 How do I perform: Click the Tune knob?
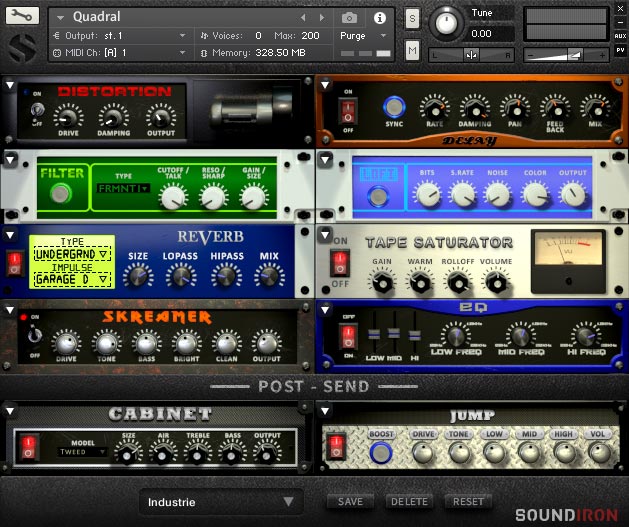point(446,22)
